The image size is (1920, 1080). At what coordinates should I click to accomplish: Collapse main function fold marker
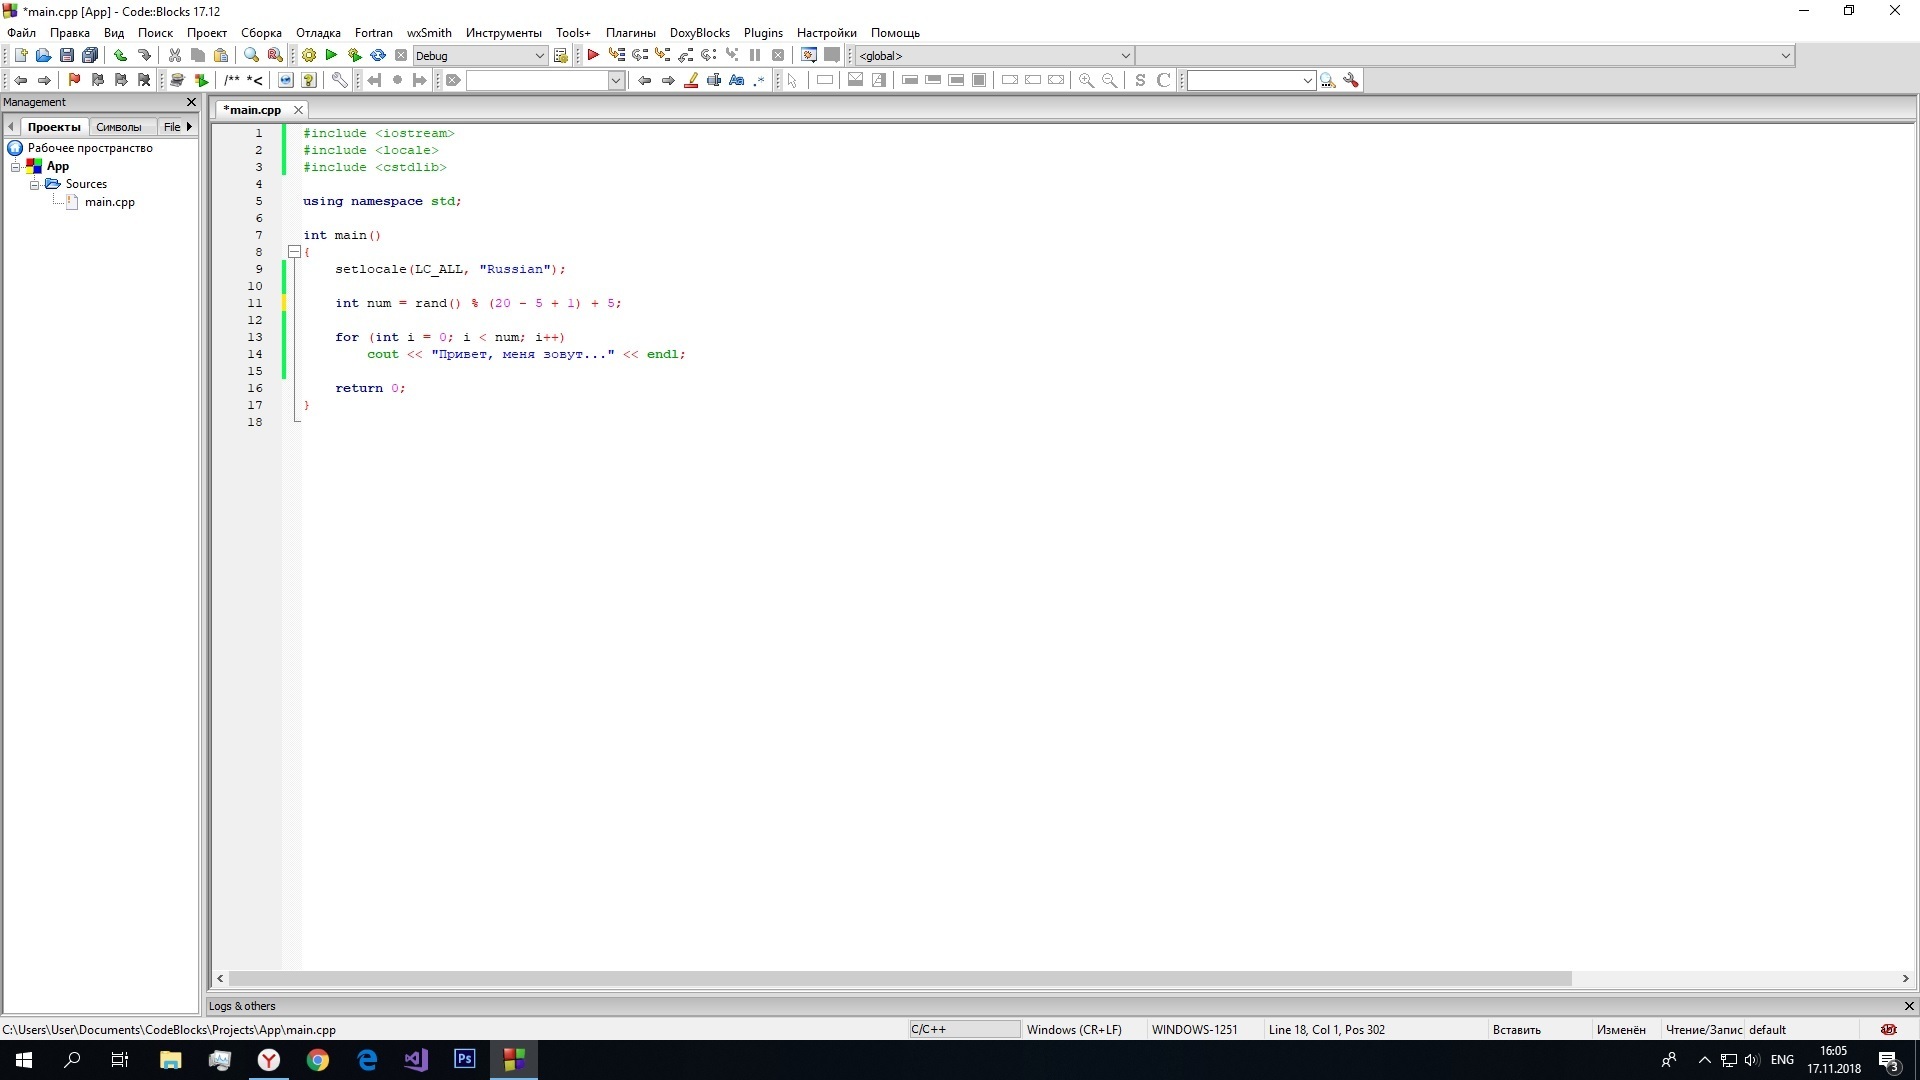[294, 252]
